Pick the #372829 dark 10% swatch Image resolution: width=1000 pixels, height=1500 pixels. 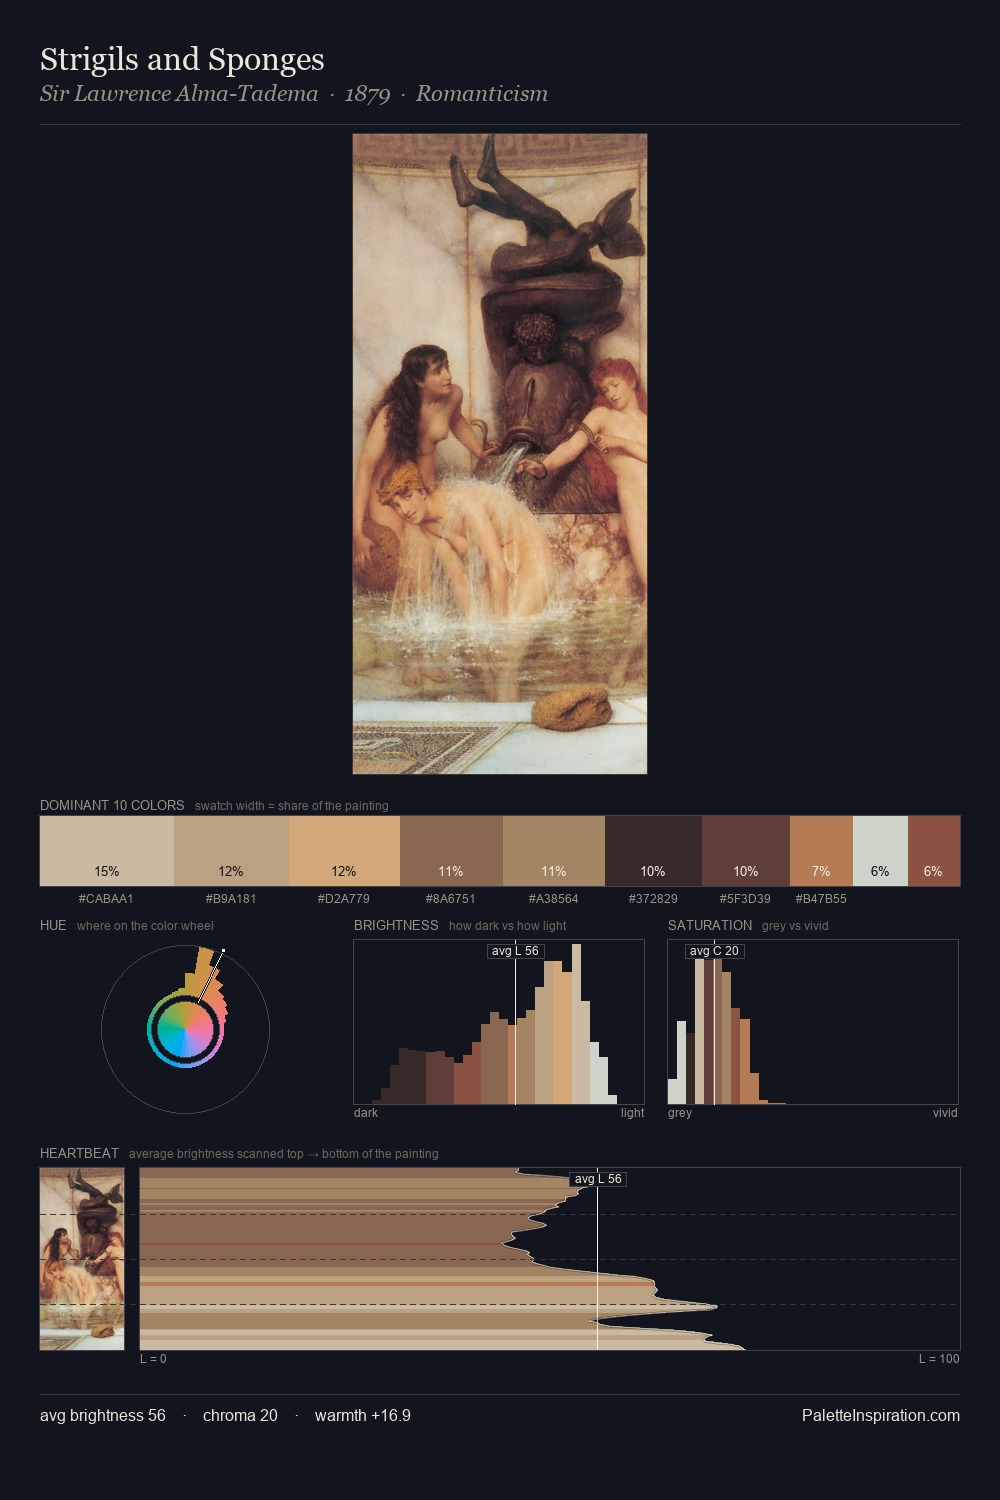point(653,851)
